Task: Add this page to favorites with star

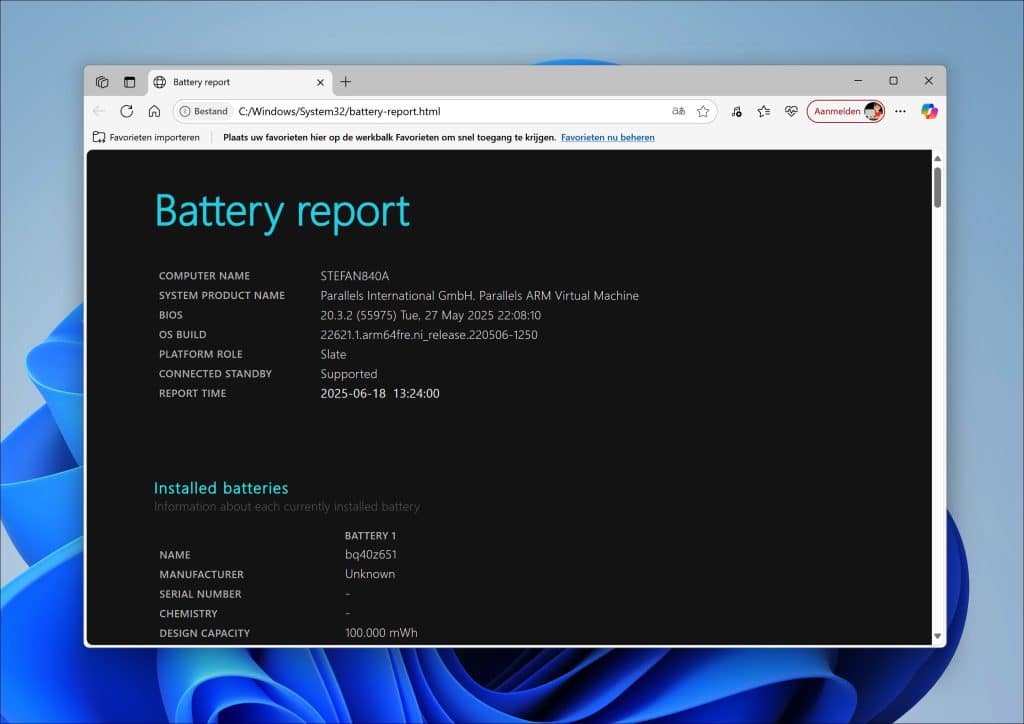Action: [703, 112]
